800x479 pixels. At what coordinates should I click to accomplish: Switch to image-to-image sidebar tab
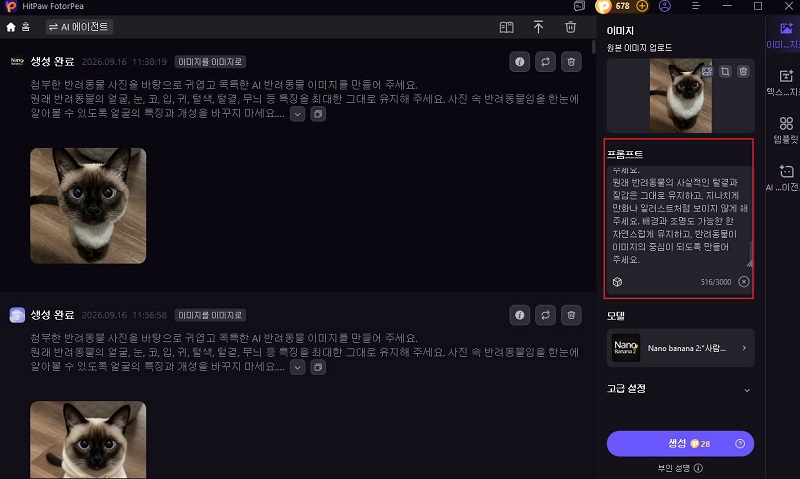point(785,35)
